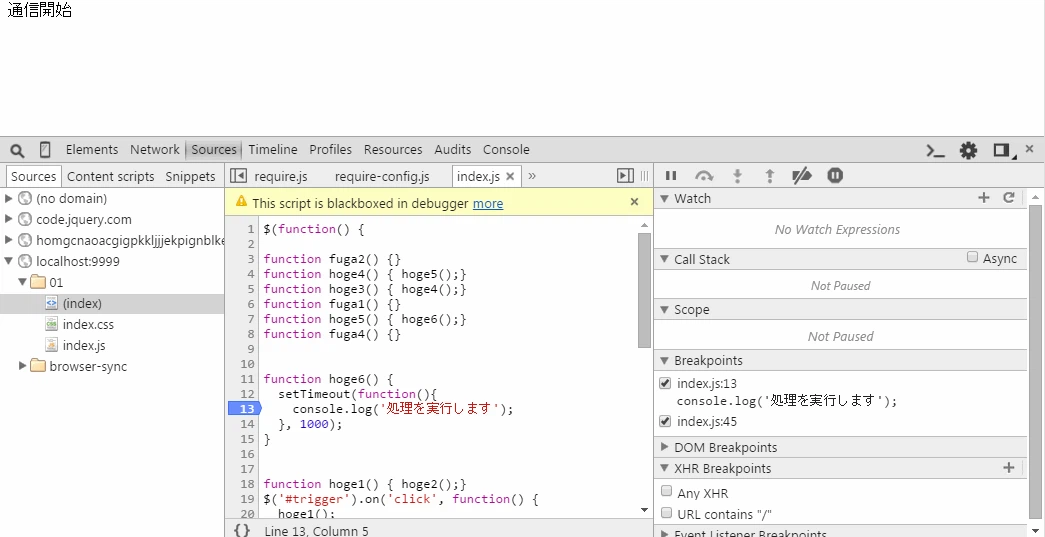
Task: Click the line 13 breakpoint marker
Action: click(244, 408)
